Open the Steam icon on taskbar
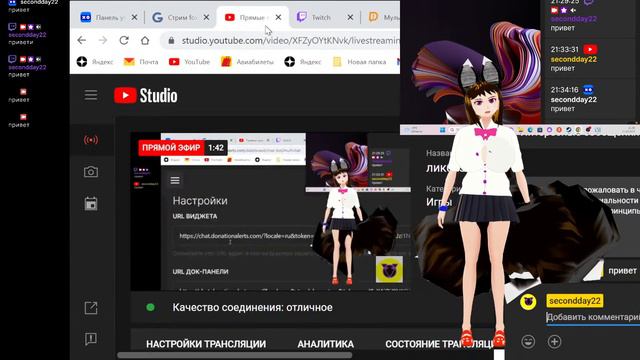This screenshot has width=640, height=360. (x=568, y=130)
